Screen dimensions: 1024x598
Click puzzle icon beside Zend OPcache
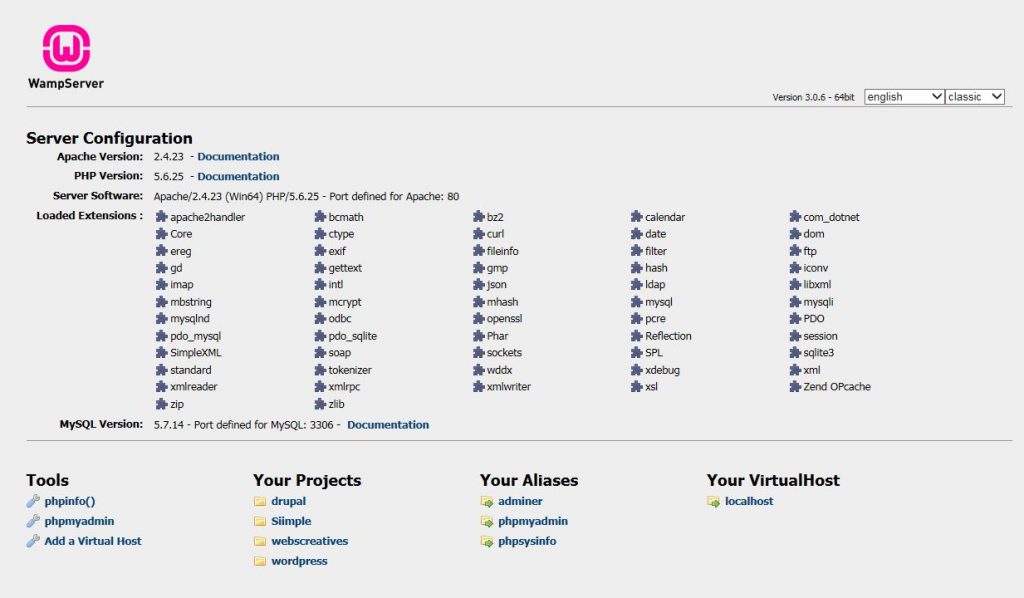click(795, 386)
